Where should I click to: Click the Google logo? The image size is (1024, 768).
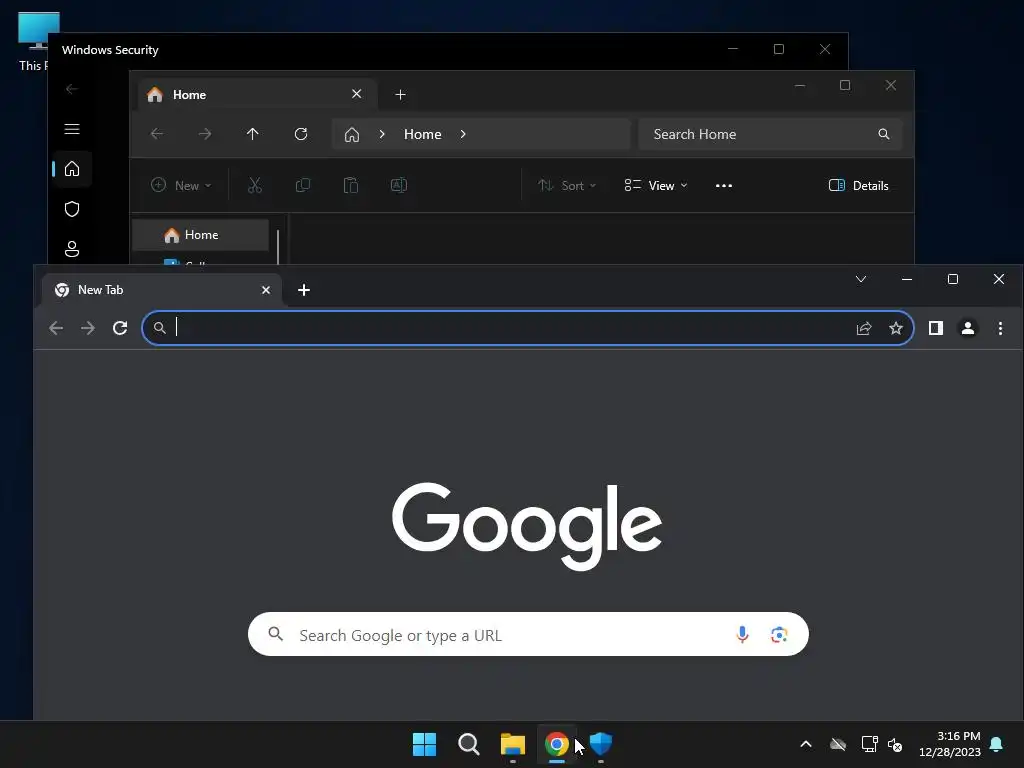tap(527, 526)
